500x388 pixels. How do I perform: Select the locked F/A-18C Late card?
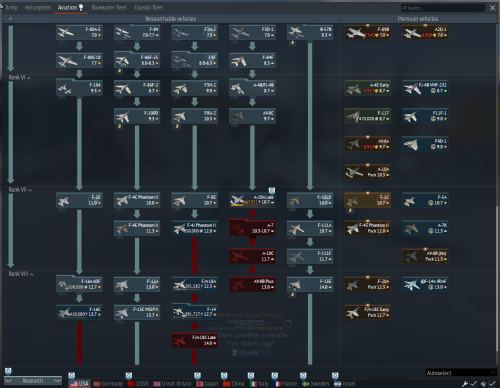point(195,340)
